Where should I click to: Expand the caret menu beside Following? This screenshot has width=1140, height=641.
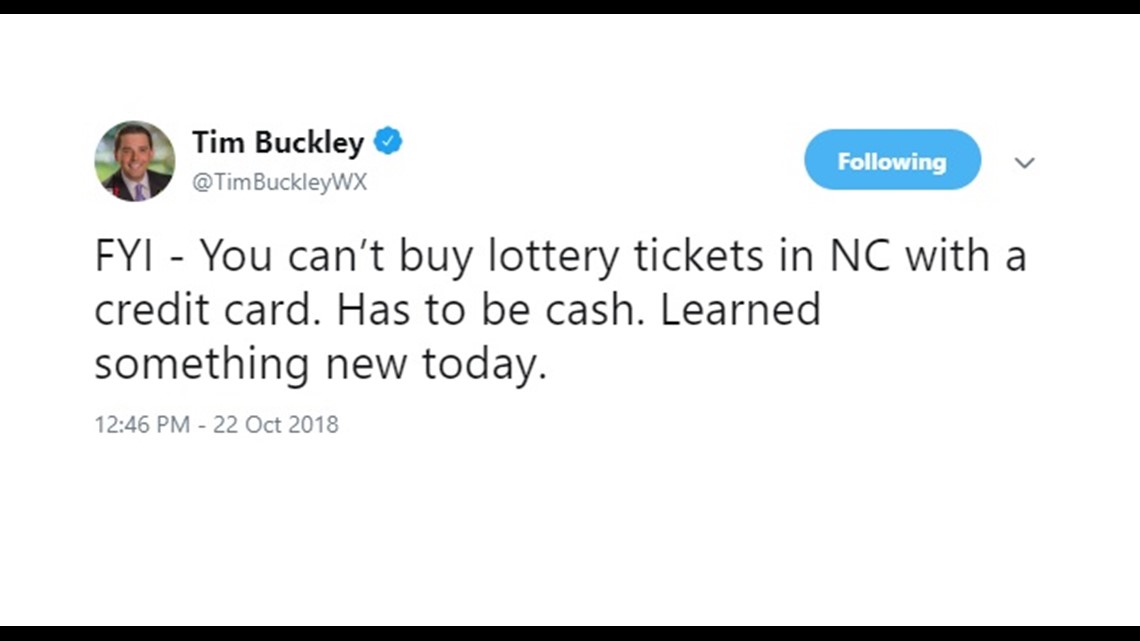pos(1025,162)
